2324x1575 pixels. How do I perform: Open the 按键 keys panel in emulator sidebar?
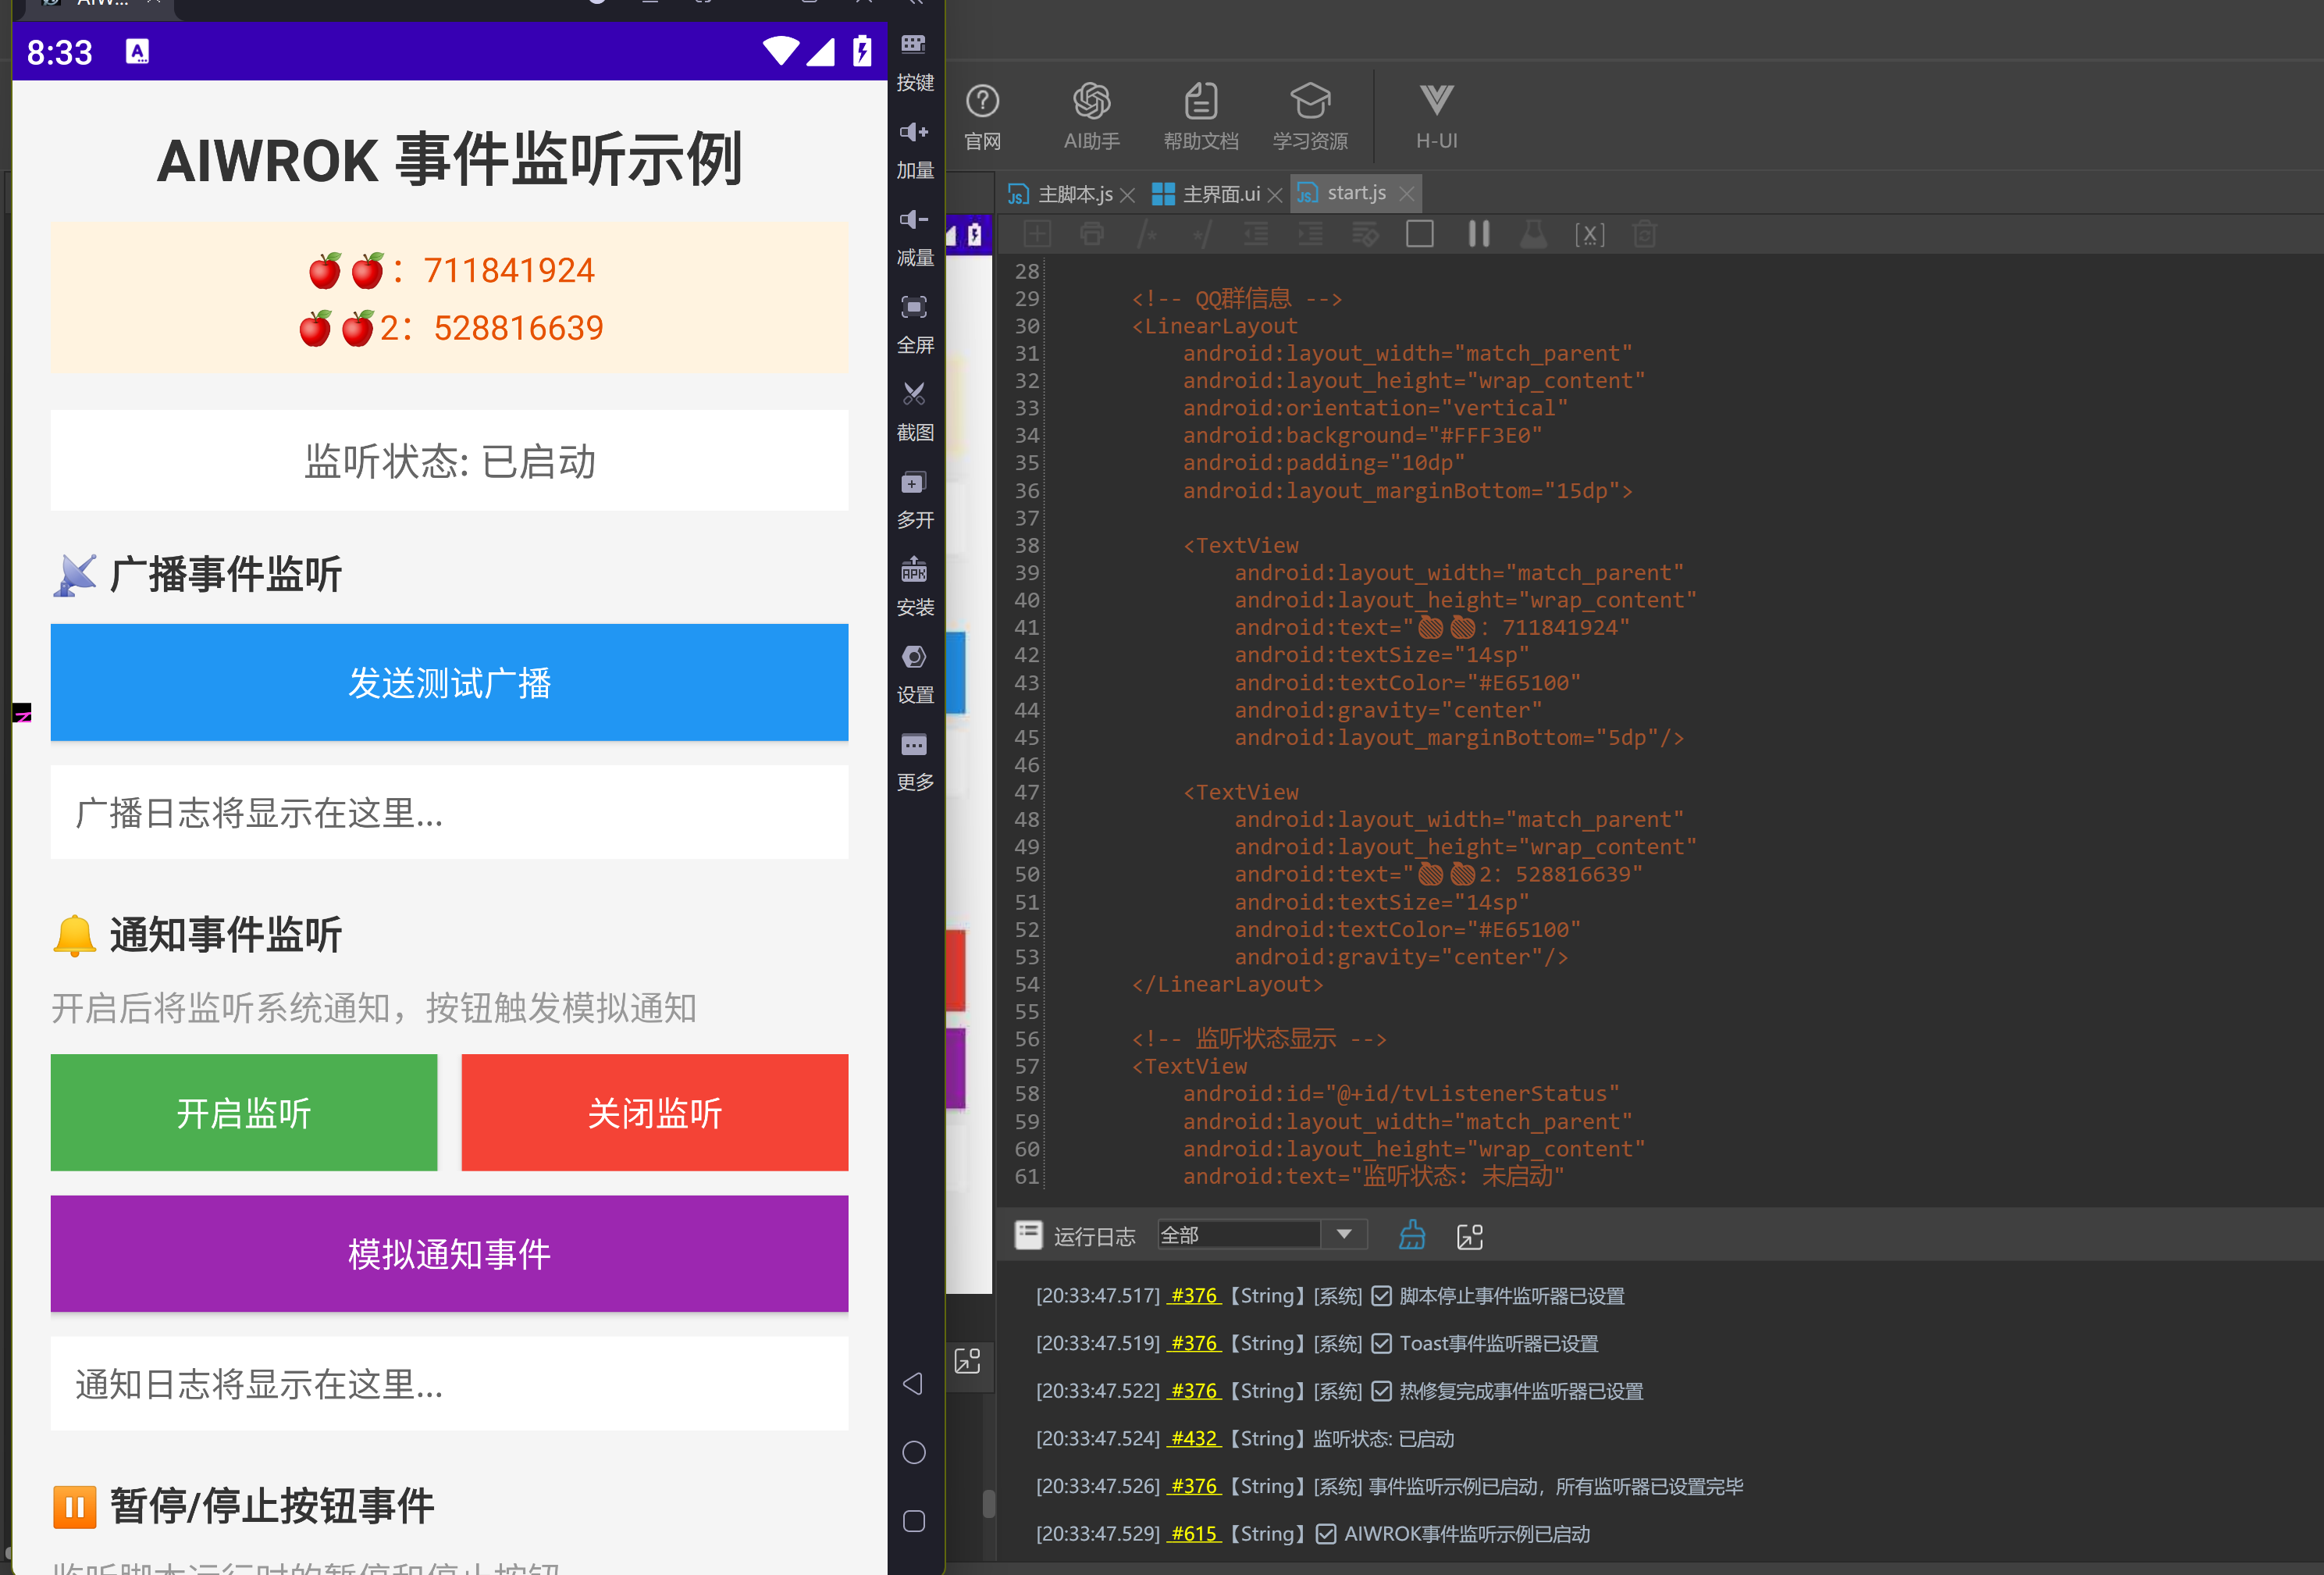(x=914, y=62)
